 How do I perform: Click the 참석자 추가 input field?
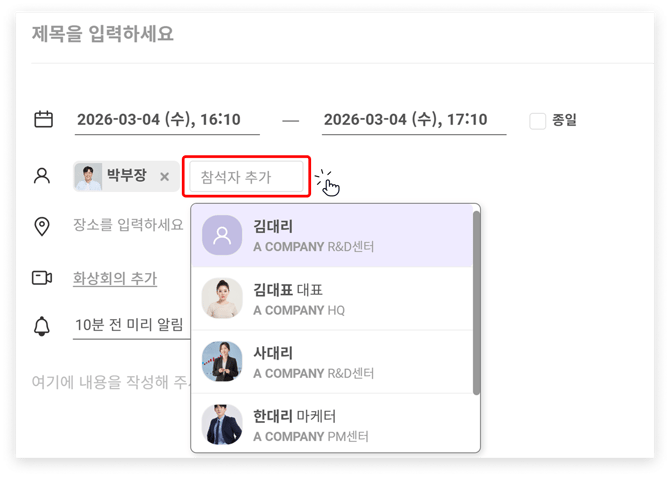(245, 177)
